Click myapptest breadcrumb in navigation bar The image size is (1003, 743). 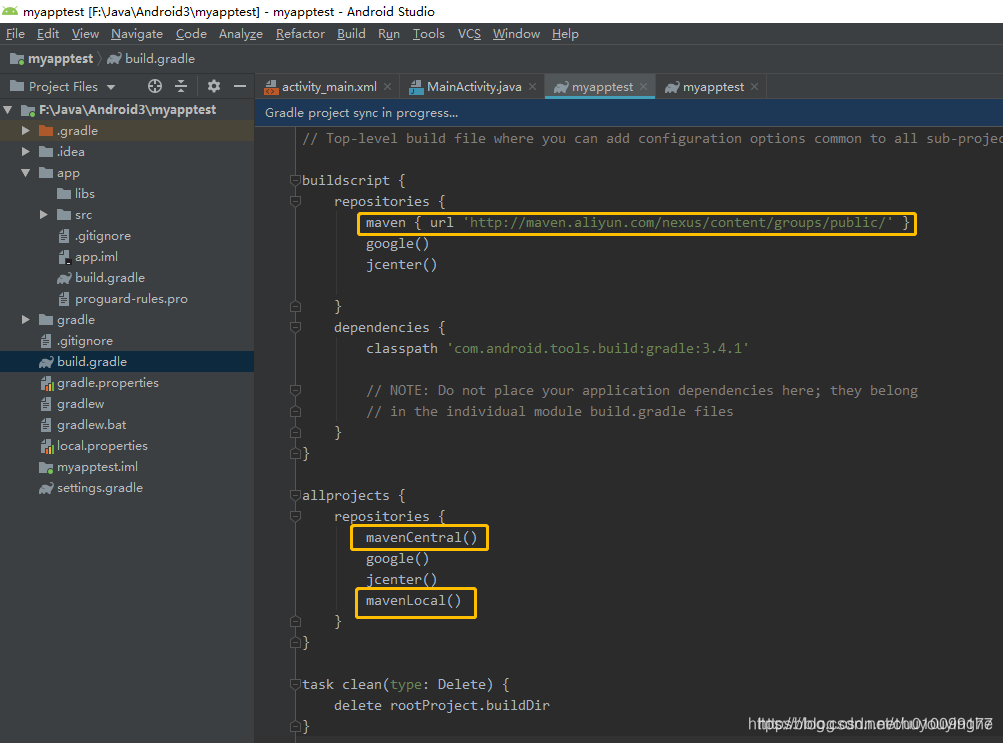pyautogui.click(x=52, y=59)
